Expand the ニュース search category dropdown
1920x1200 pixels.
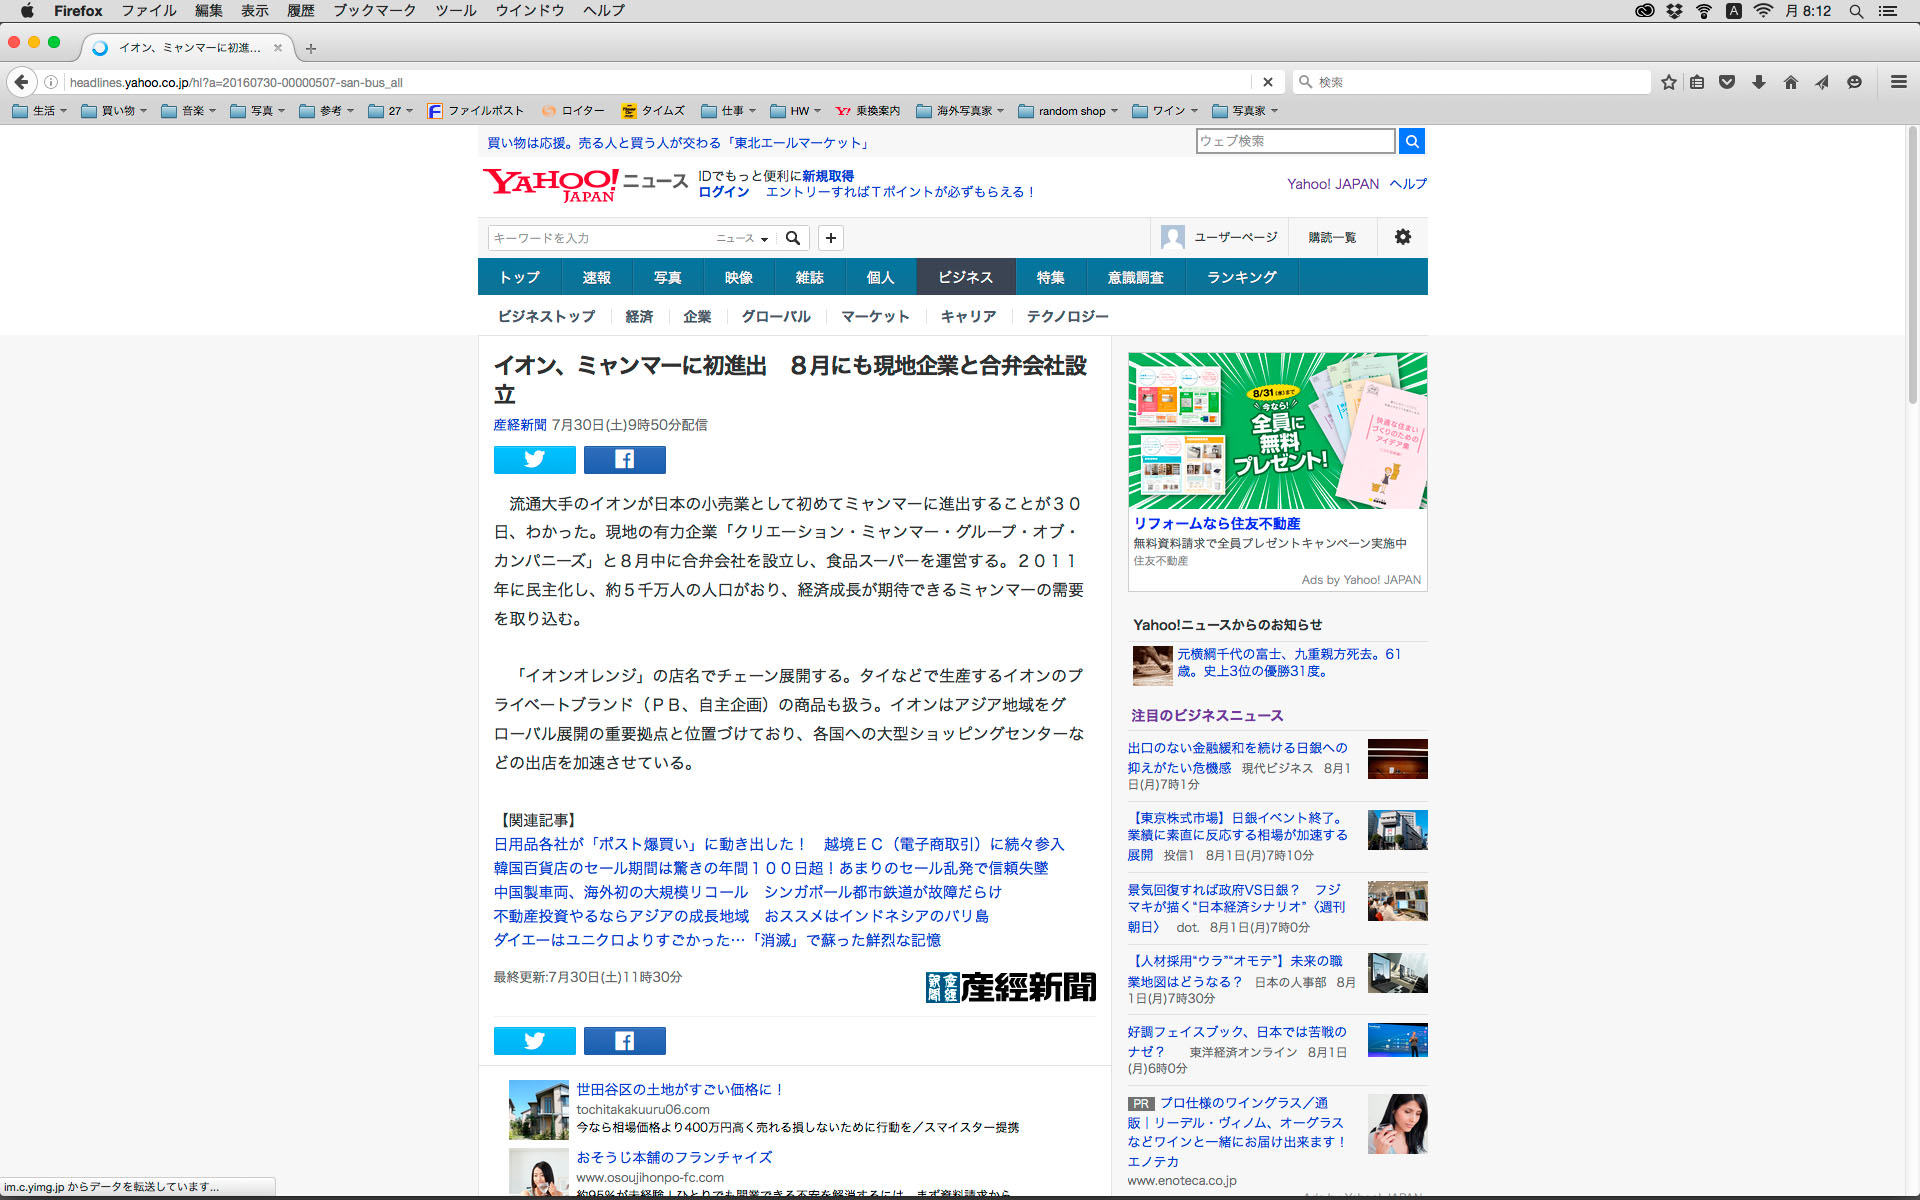(742, 238)
